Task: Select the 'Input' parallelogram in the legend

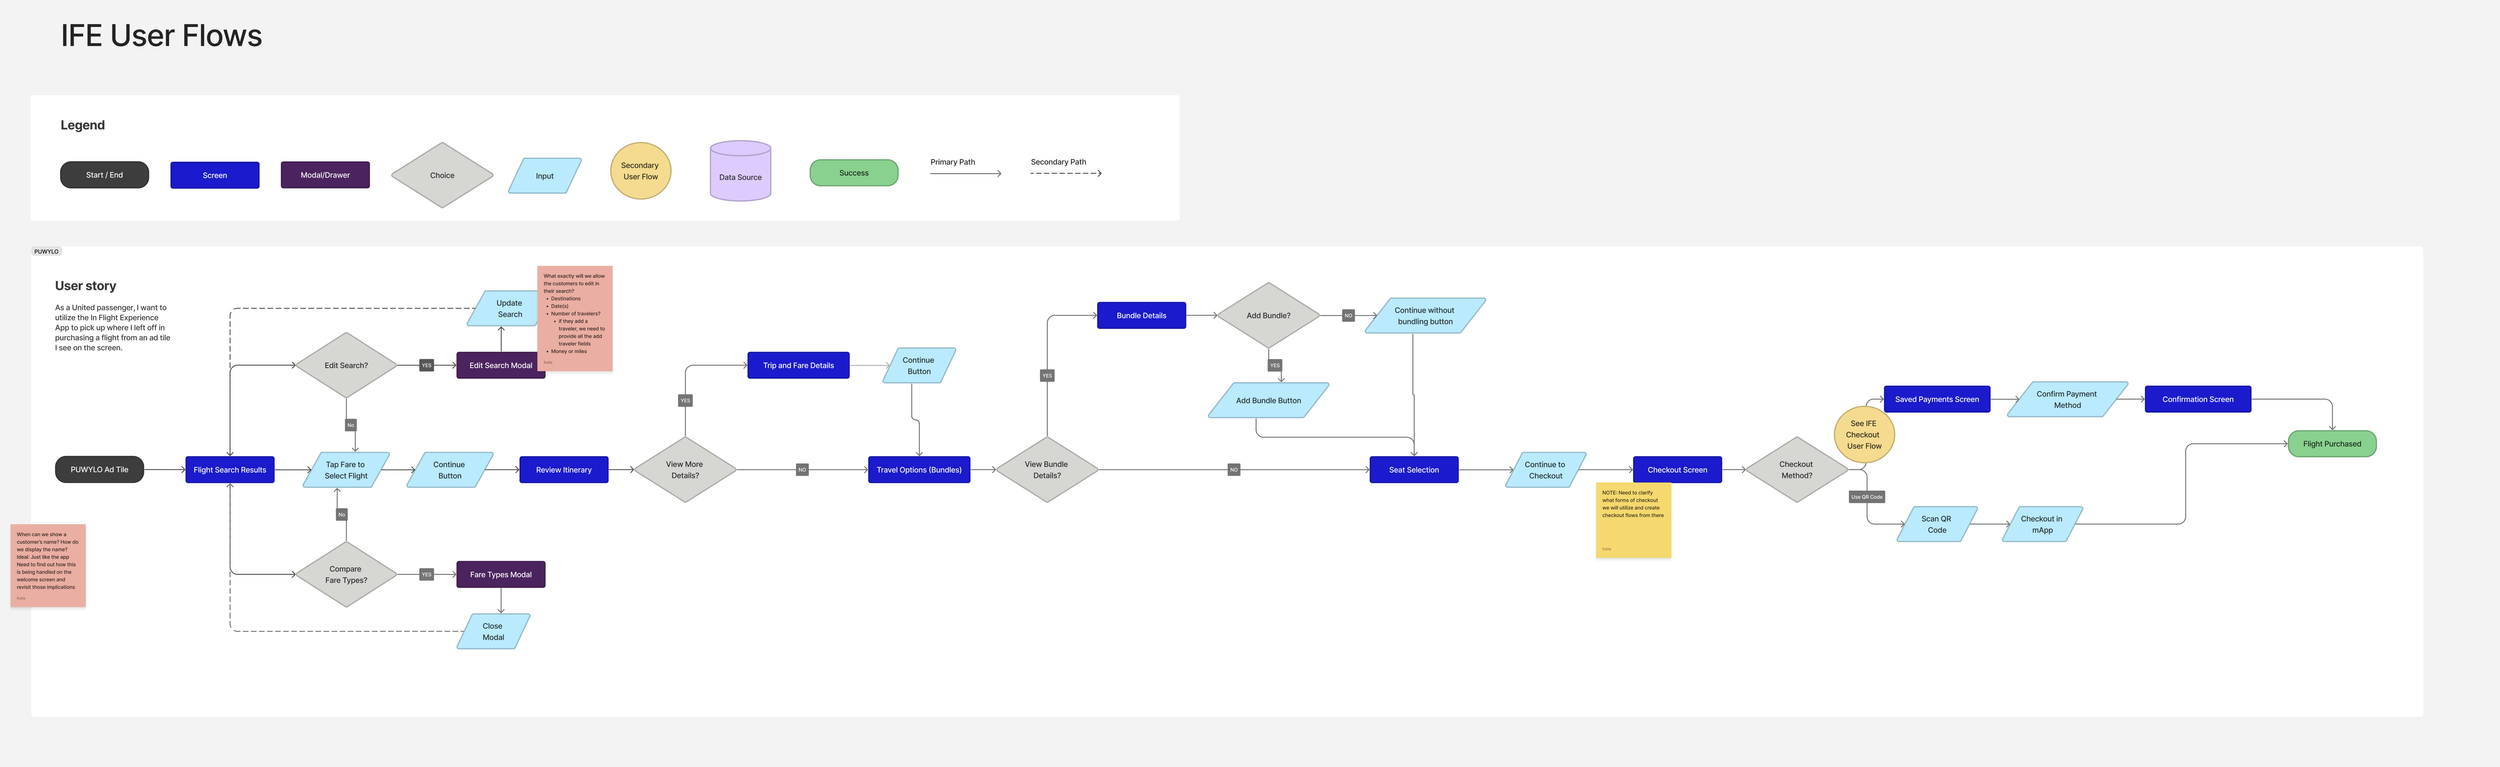Action: click(x=545, y=176)
